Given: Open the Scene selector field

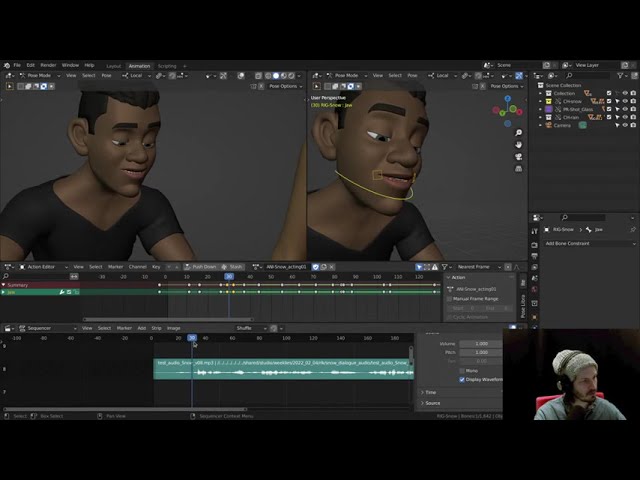Looking at the screenshot, I should coord(516,65).
